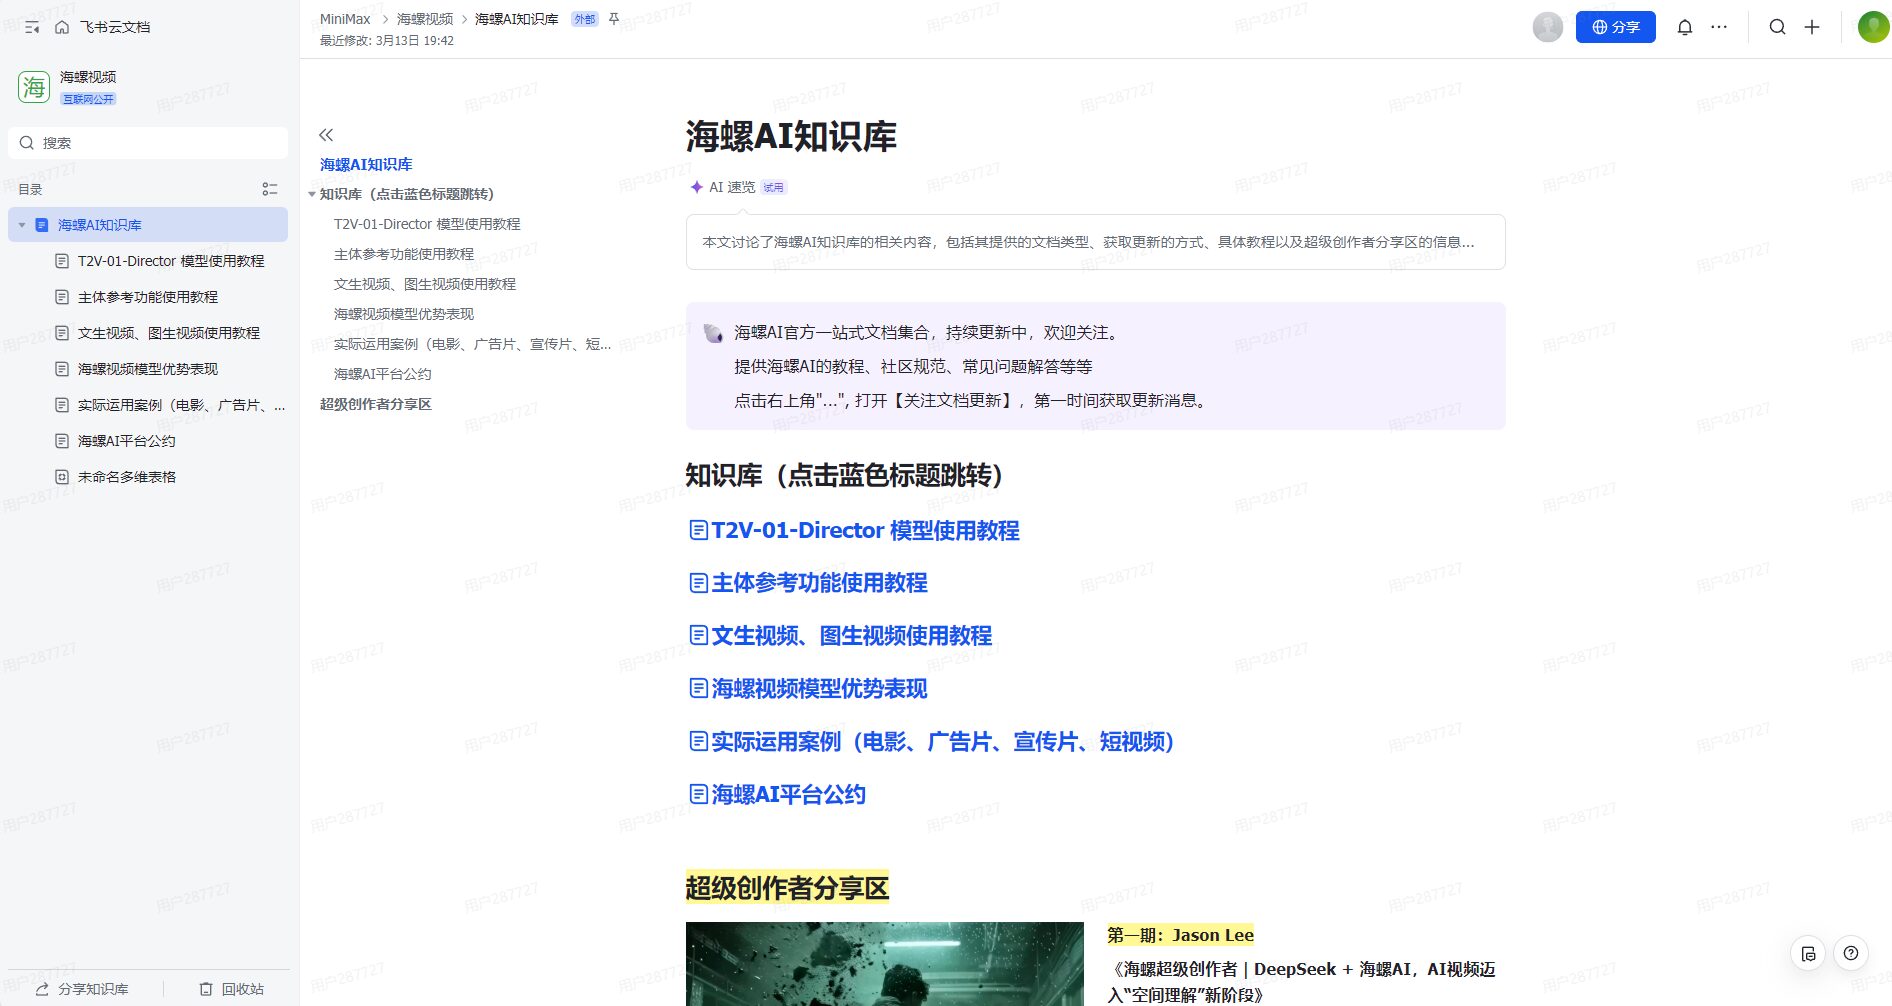Expand the AI 速览 summary box

point(1095,242)
